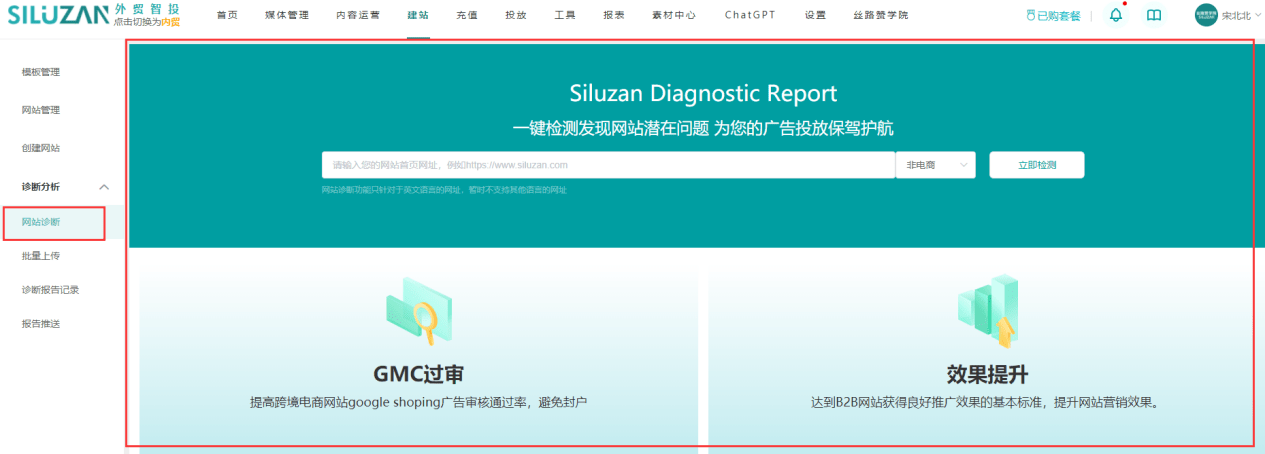Viewport: 1265px width, 454px height.
Task: Go to the 媒体管理 menu
Action: tap(287, 15)
